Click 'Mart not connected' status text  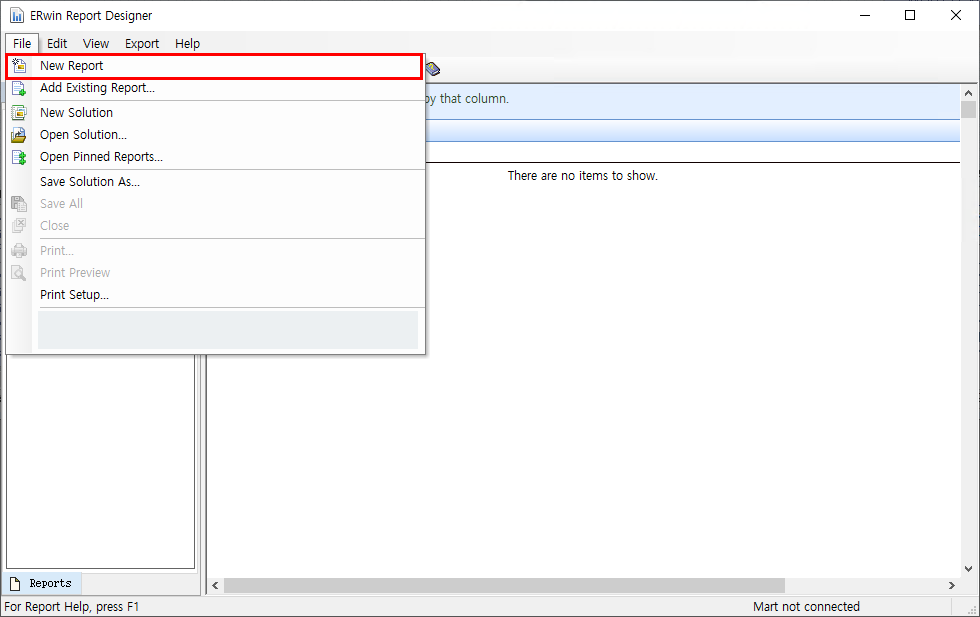tap(806, 606)
